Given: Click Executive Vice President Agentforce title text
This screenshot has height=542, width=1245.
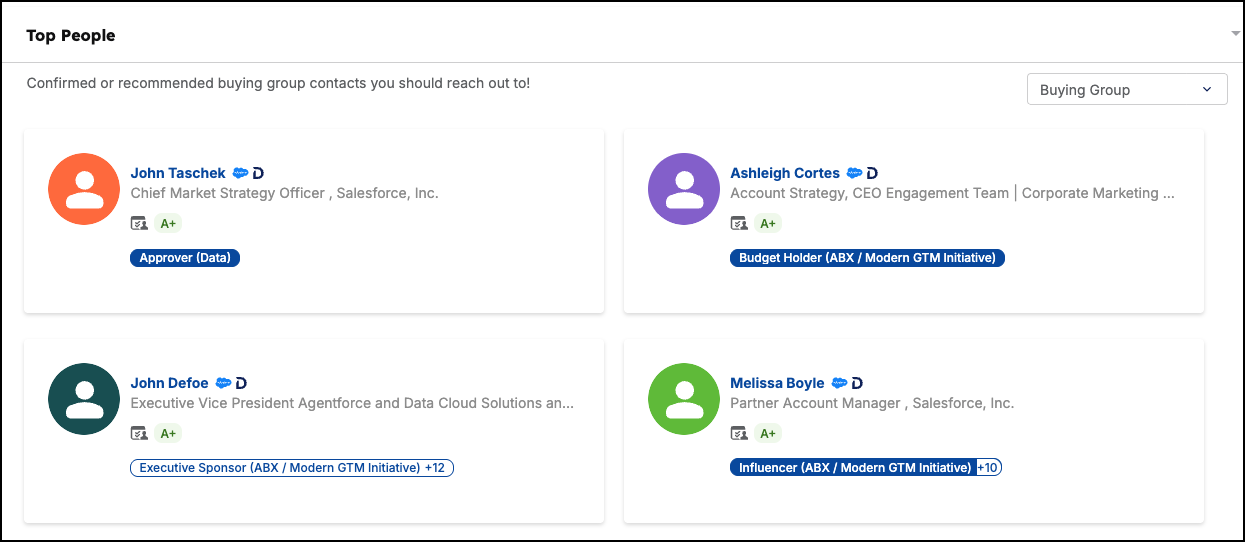Looking at the screenshot, I should coord(353,403).
